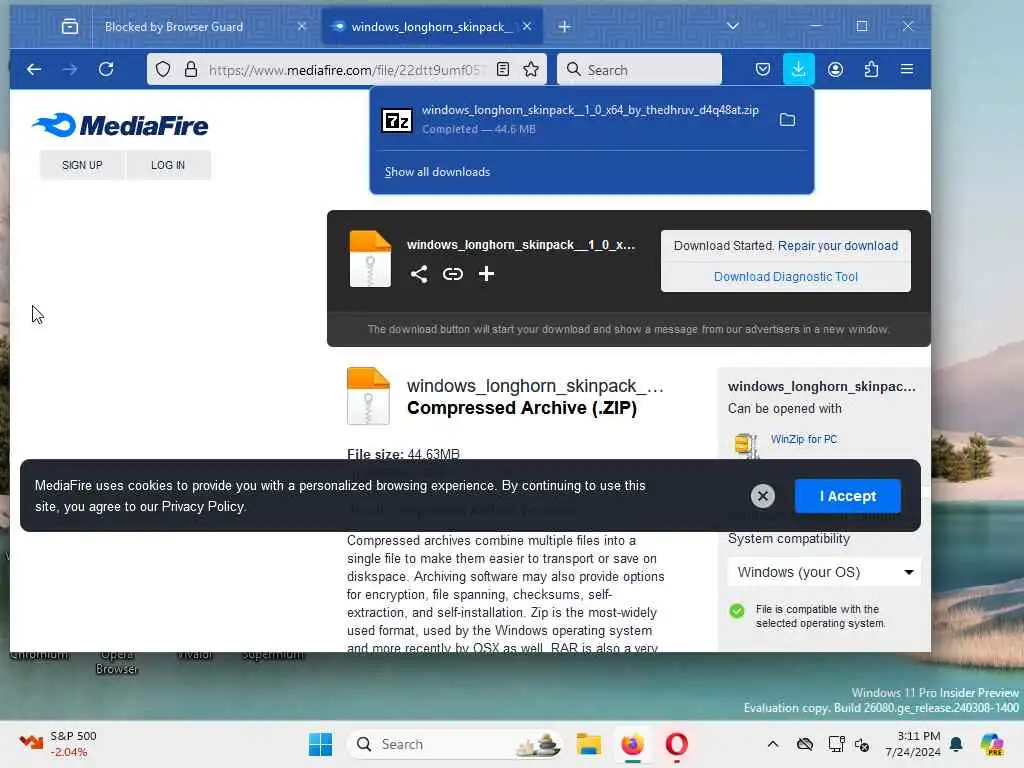Expand the list all tabs chevron
The width and height of the screenshot is (1024, 768).
733,26
